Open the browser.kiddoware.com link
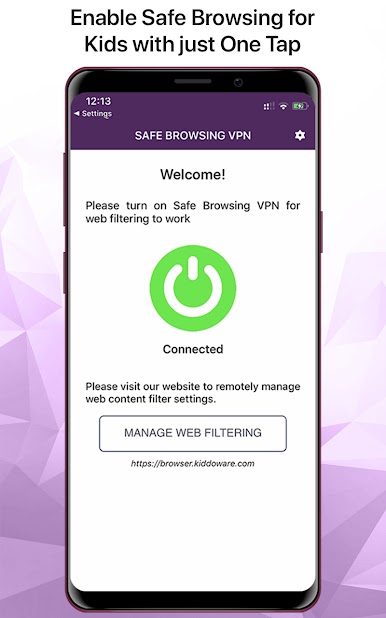 [193, 464]
